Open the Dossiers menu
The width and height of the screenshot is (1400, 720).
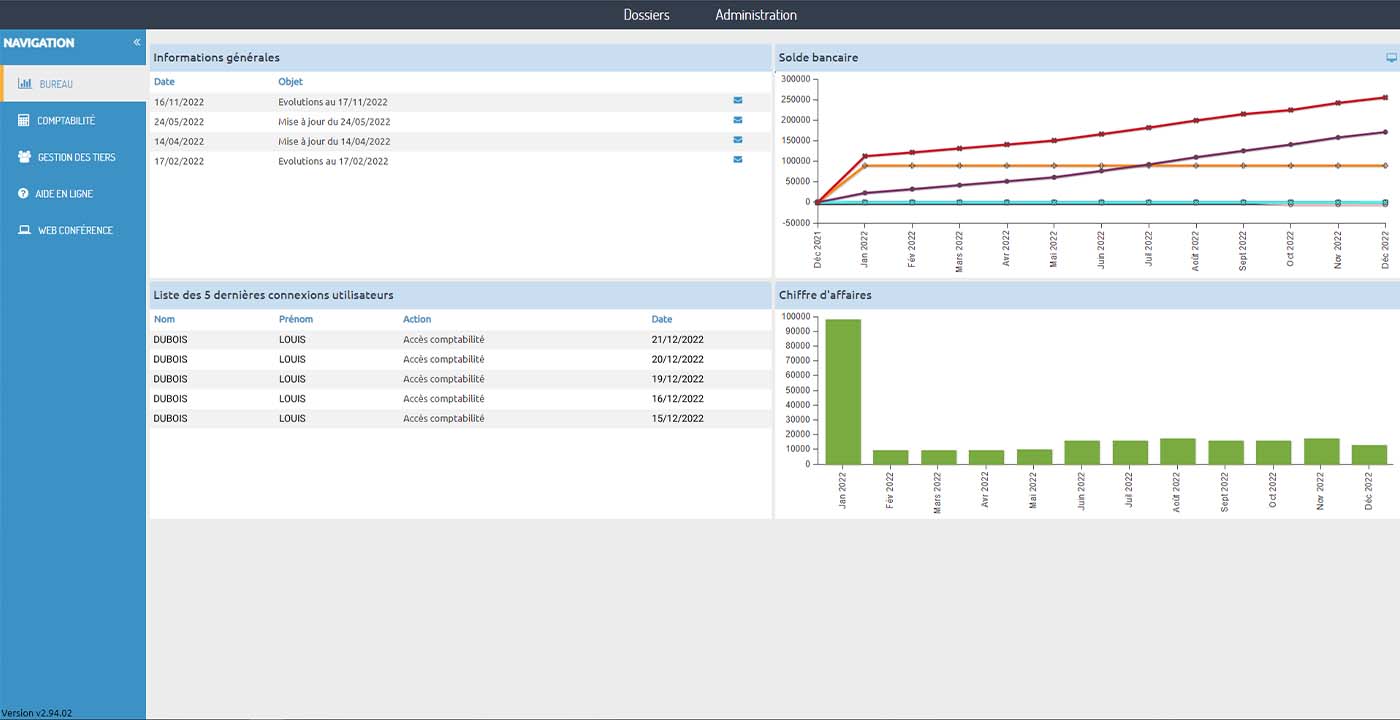(x=646, y=15)
